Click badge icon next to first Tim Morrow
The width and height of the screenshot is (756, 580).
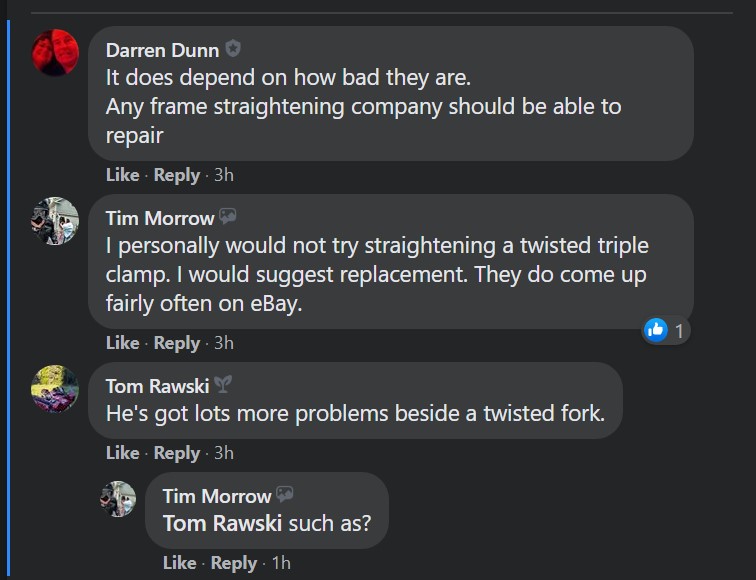[228, 216]
